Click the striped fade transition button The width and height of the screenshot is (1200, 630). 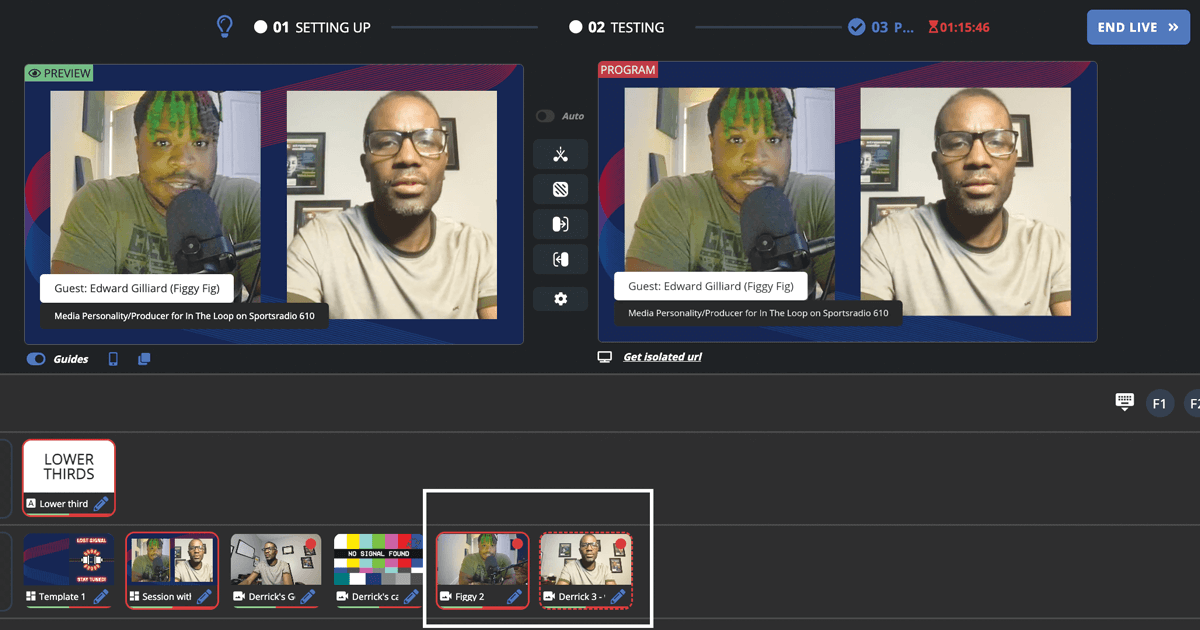(560, 189)
